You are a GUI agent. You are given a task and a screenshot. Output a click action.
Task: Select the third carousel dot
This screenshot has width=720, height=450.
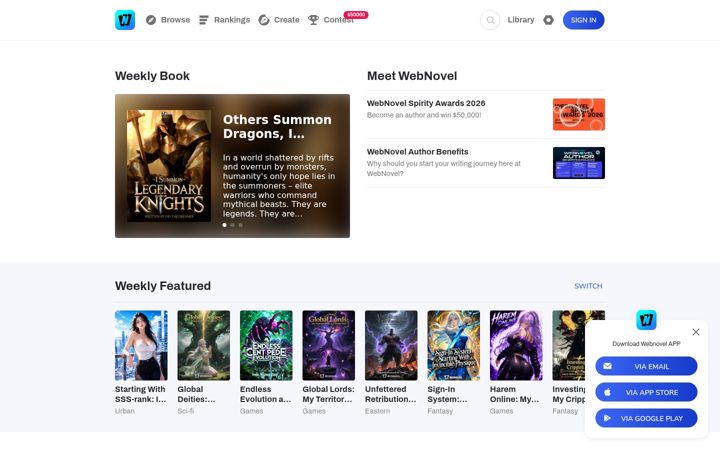point(240,225)
